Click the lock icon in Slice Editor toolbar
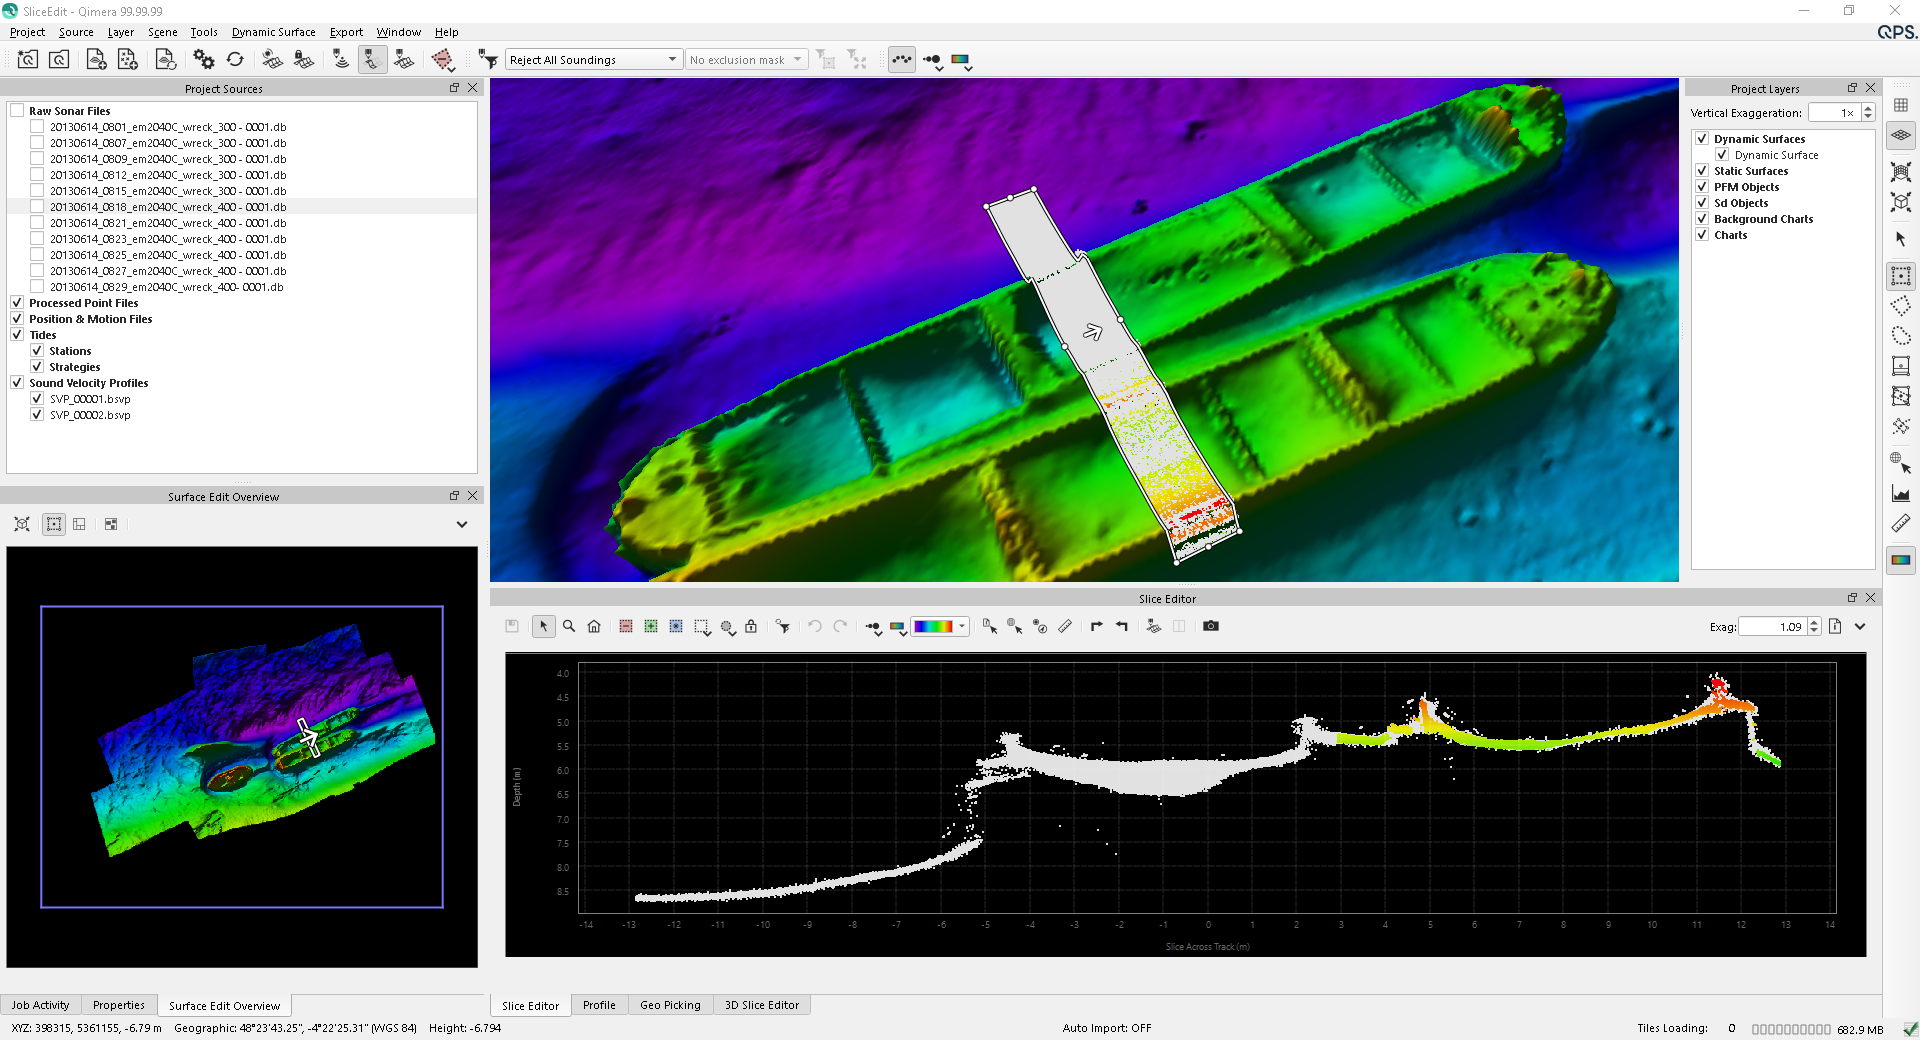This screenshot has width=1920, height=1040. coord(751,626)
